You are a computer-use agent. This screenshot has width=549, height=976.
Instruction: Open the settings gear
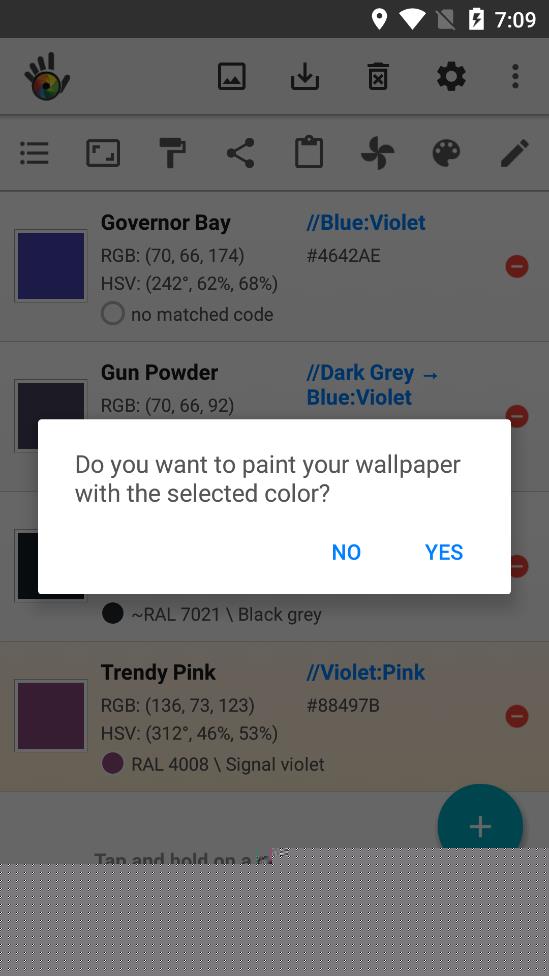[451, 77]
